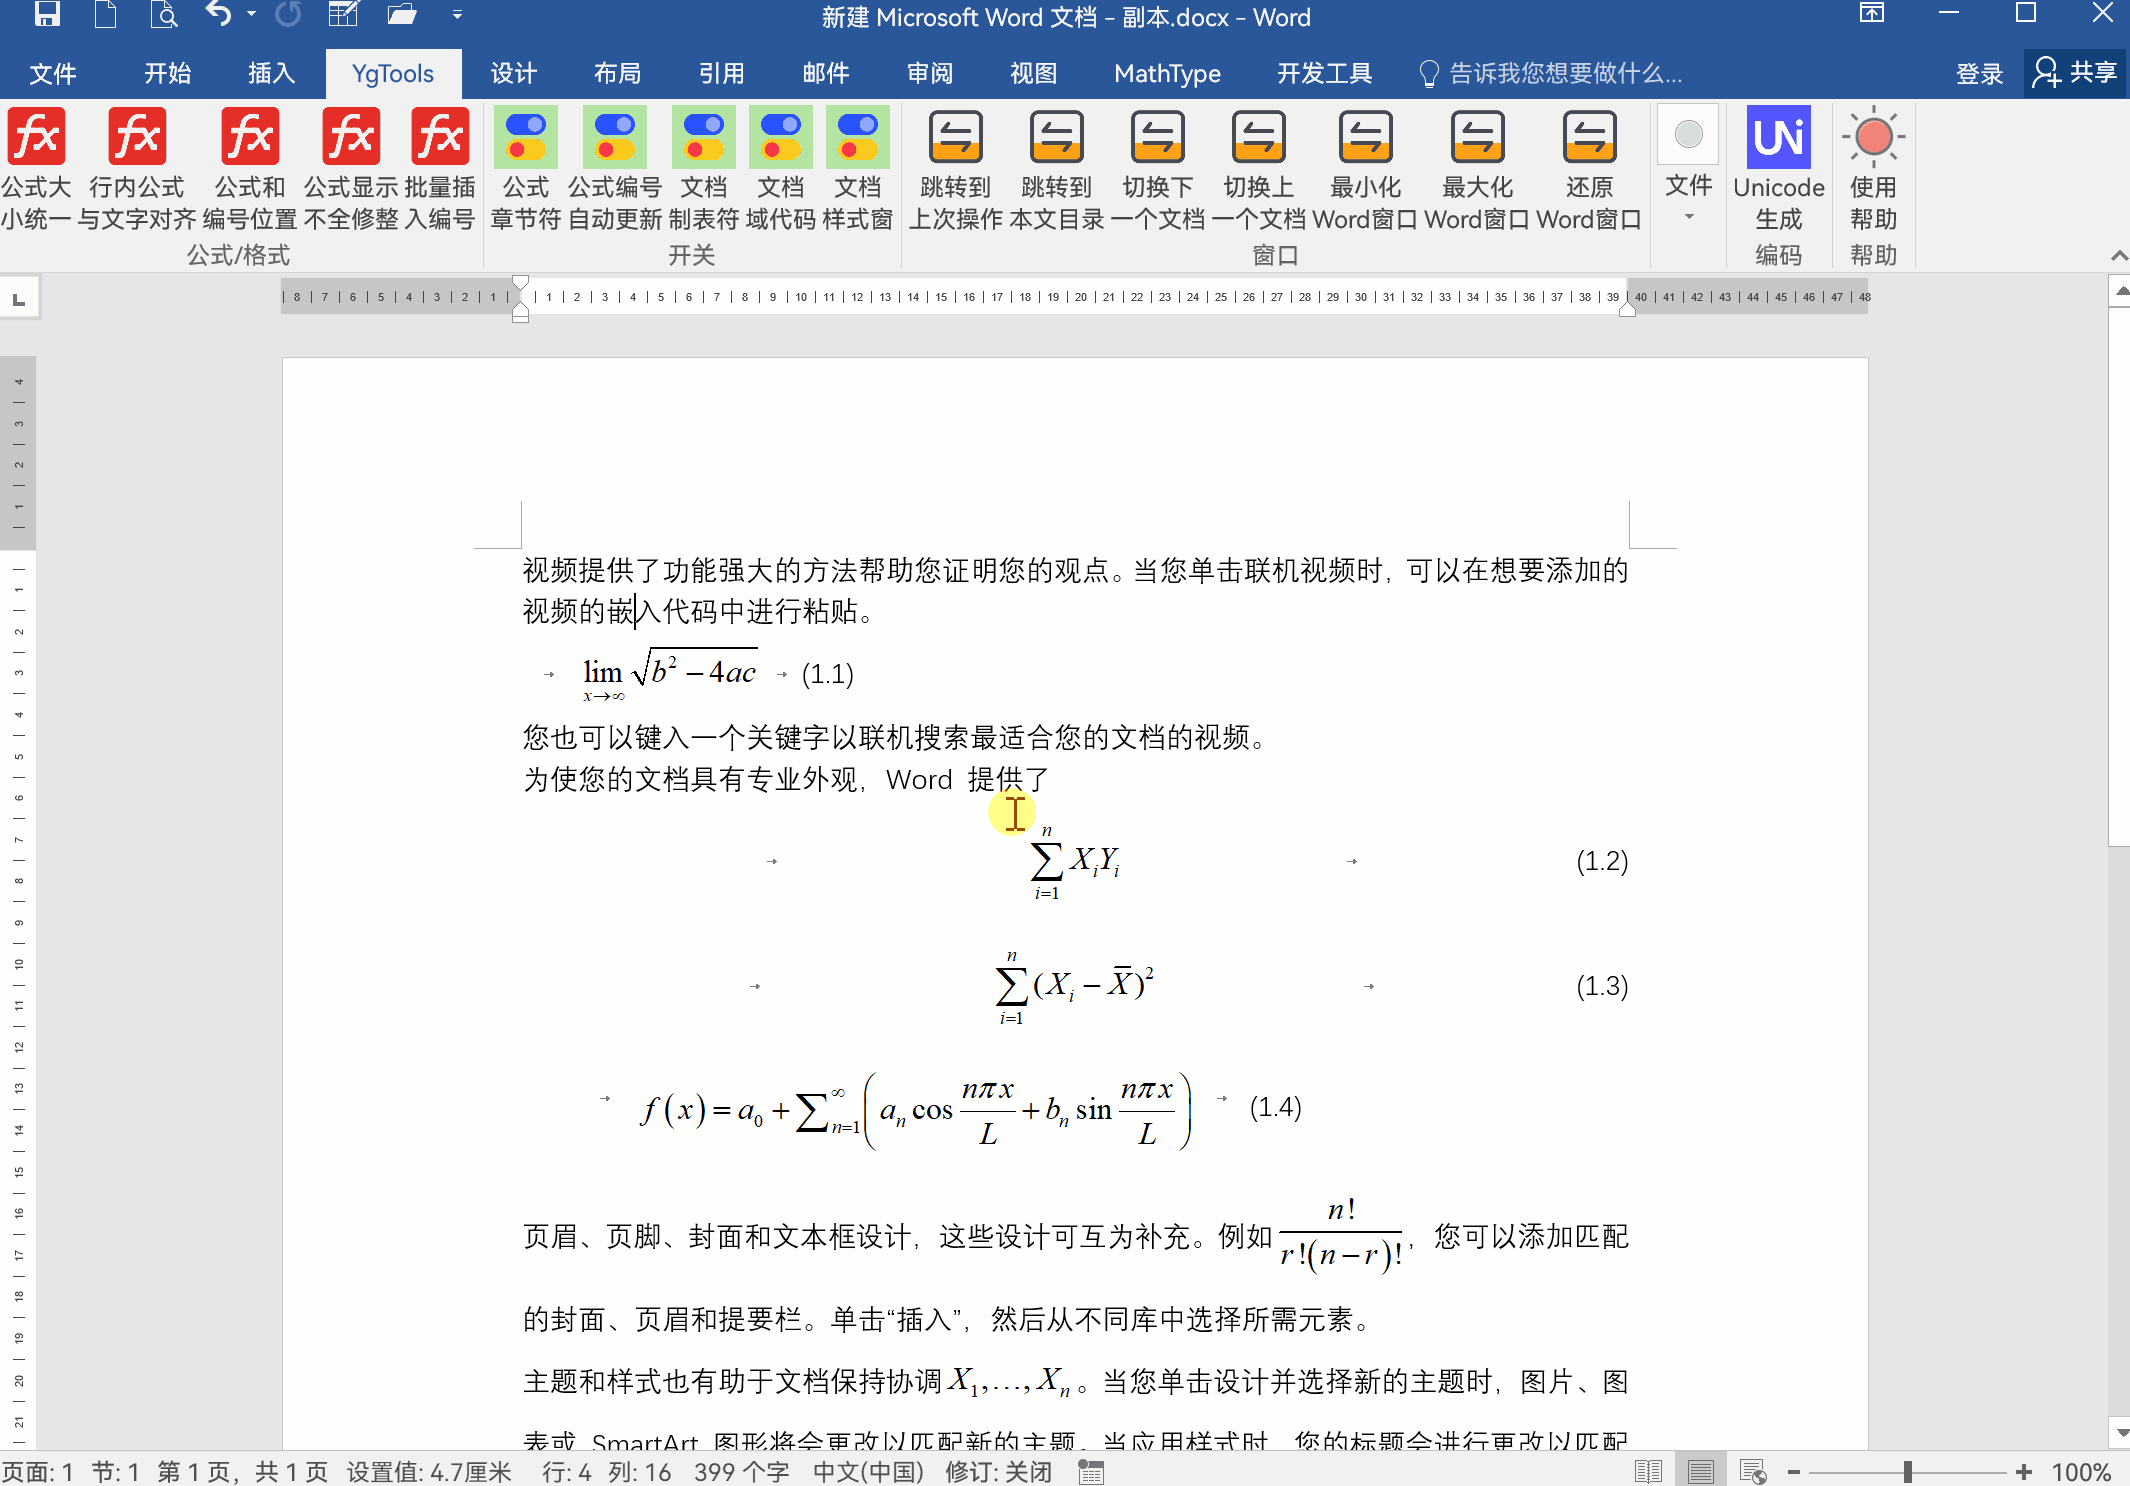2130x1486 pixels.
Task: Expand the 文件 dropdown in ribbon
Action: pos(1688,216)
